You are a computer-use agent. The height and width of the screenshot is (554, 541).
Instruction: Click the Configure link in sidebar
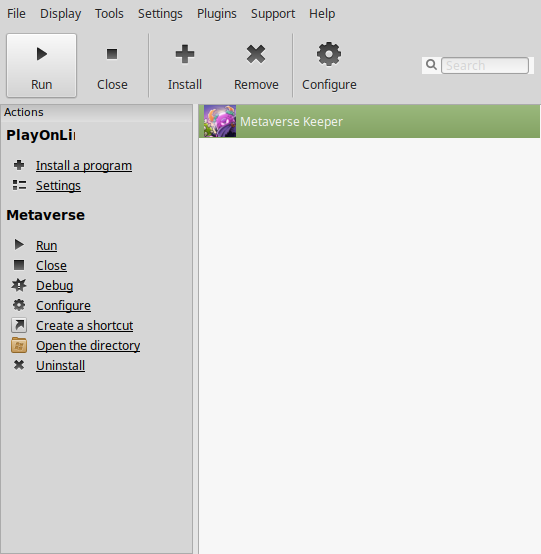pos(63,306)
